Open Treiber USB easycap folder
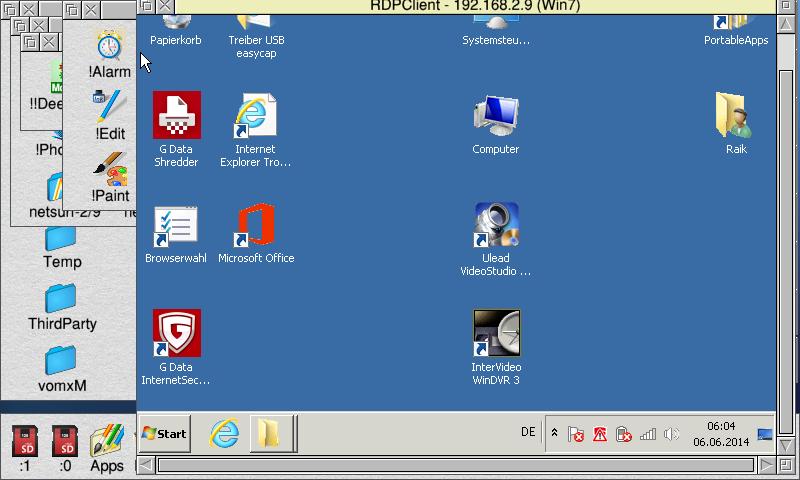The width and height of the screenshot is (800, 480). click(x=256, y=38)
